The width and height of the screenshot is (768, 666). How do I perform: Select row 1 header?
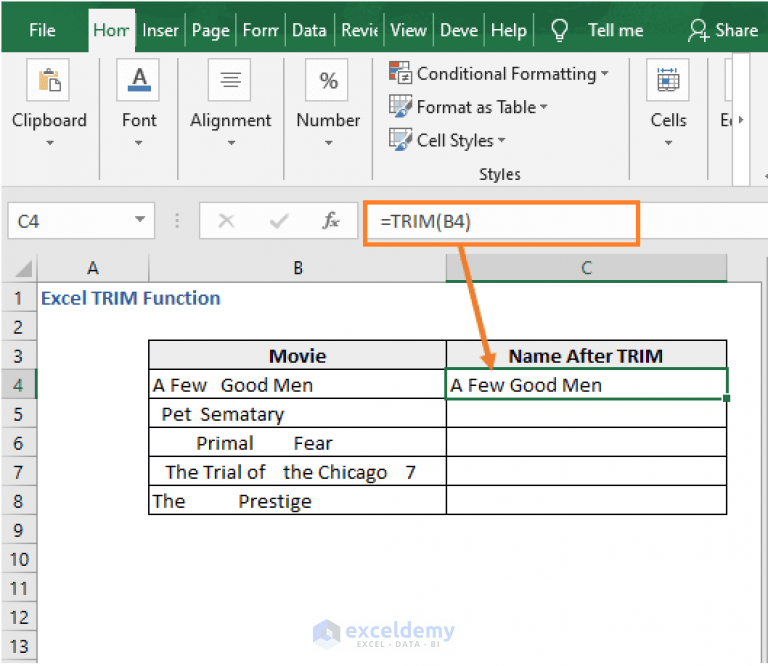pos(18,298)
